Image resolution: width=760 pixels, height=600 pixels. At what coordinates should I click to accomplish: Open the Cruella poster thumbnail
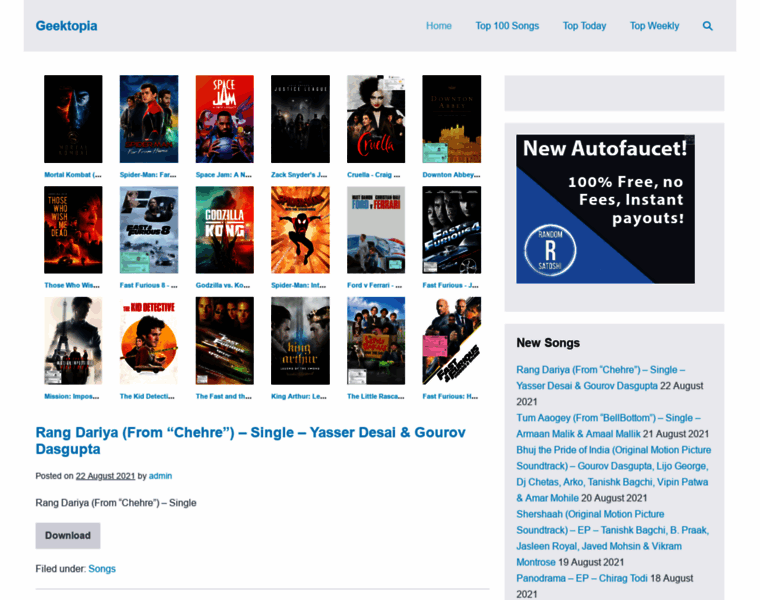376,119
